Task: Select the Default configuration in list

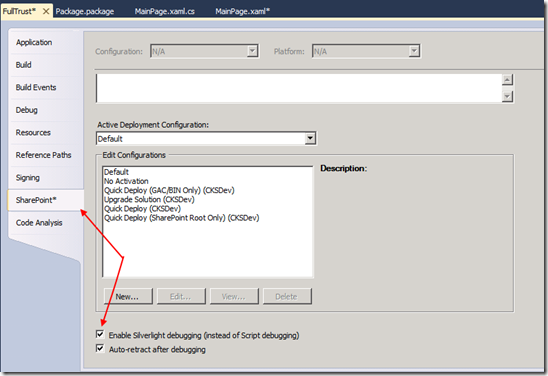Action: click(x=116, y=172)
